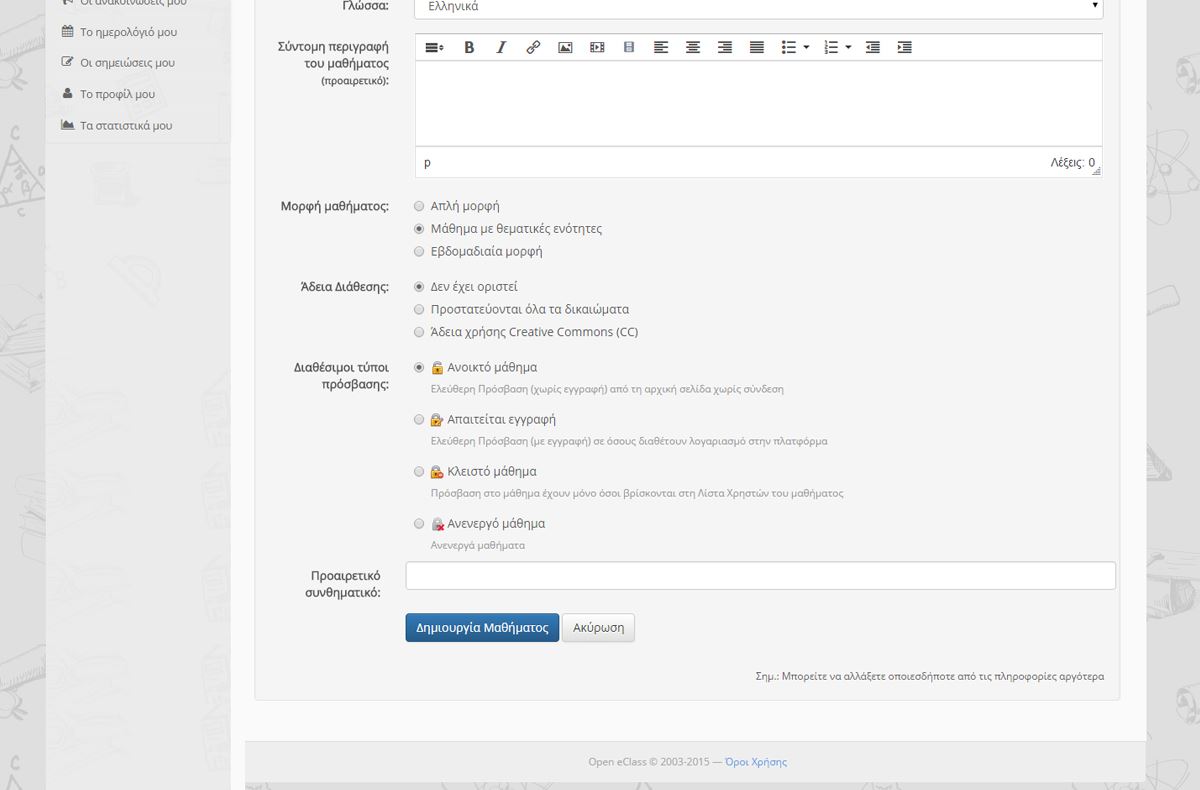The image size is (1200, 790).
Task: Open 'Το ημερολόγιό μου' in the sidebar
Action: click(128, 32)
